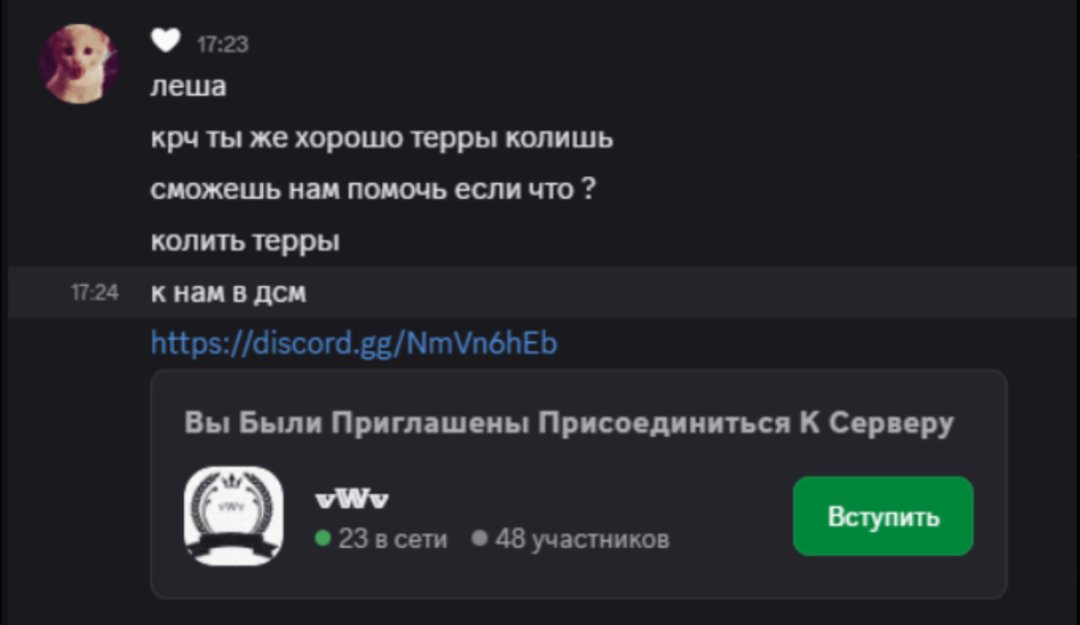Click the ribbon banner in server logo
The image size is (1080, 625).
tap(233, 549)
